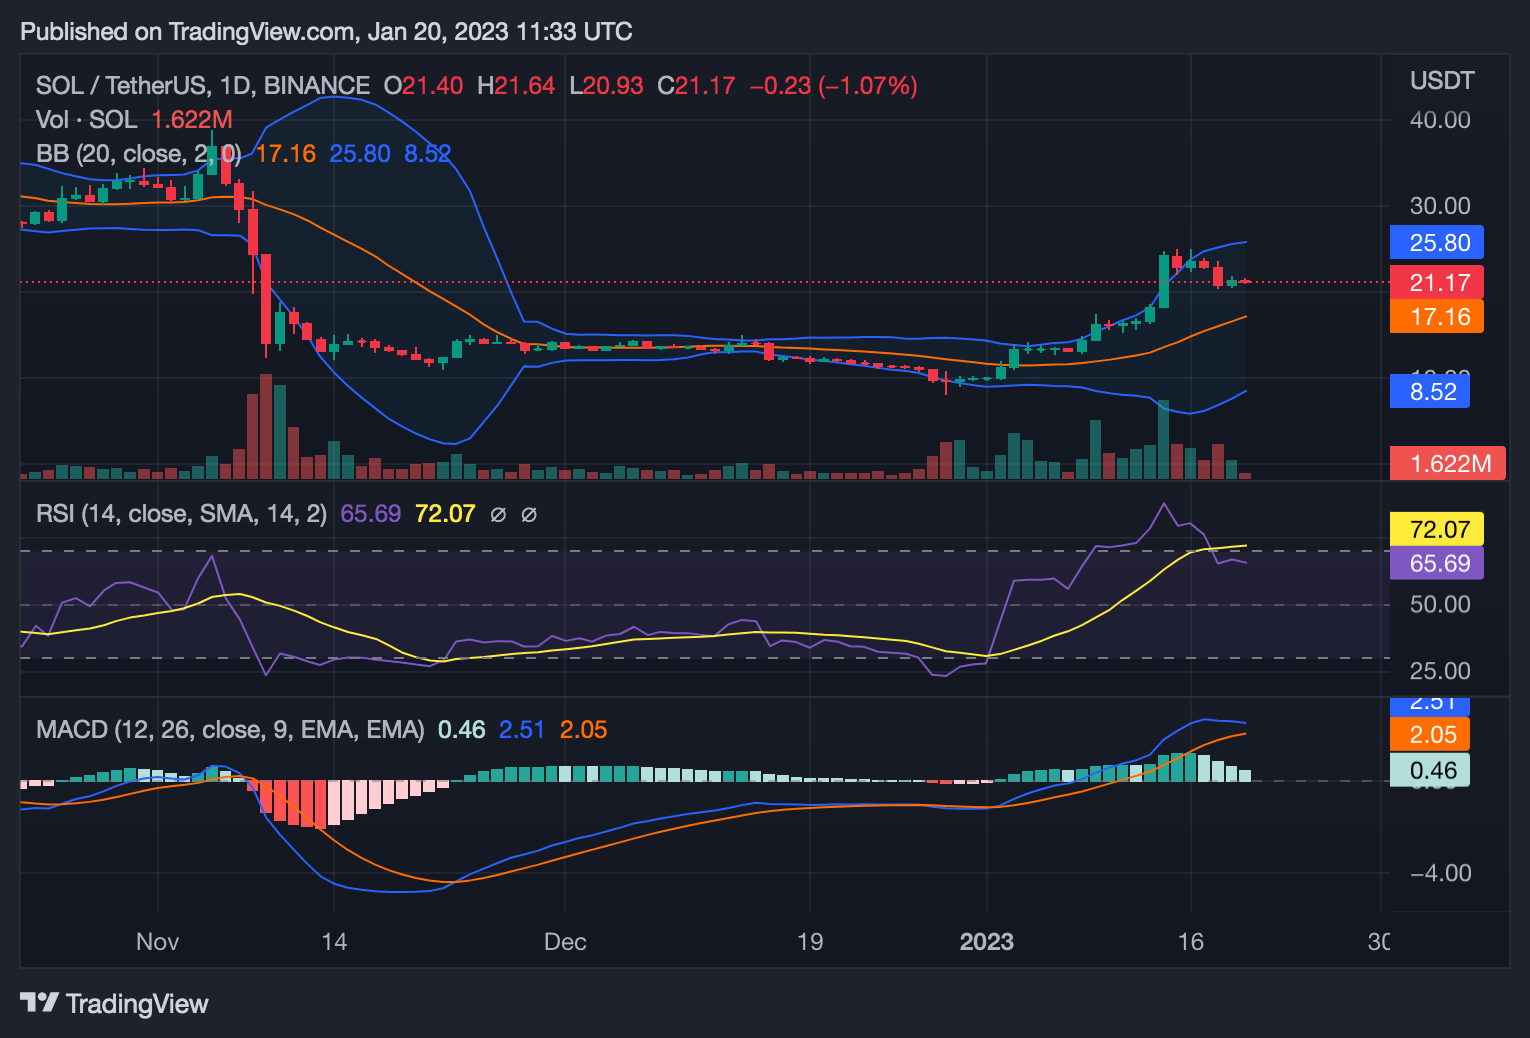Select the Vol · SOL indicator legend
Viewport: 1530px width, 1038px height.
87,120
